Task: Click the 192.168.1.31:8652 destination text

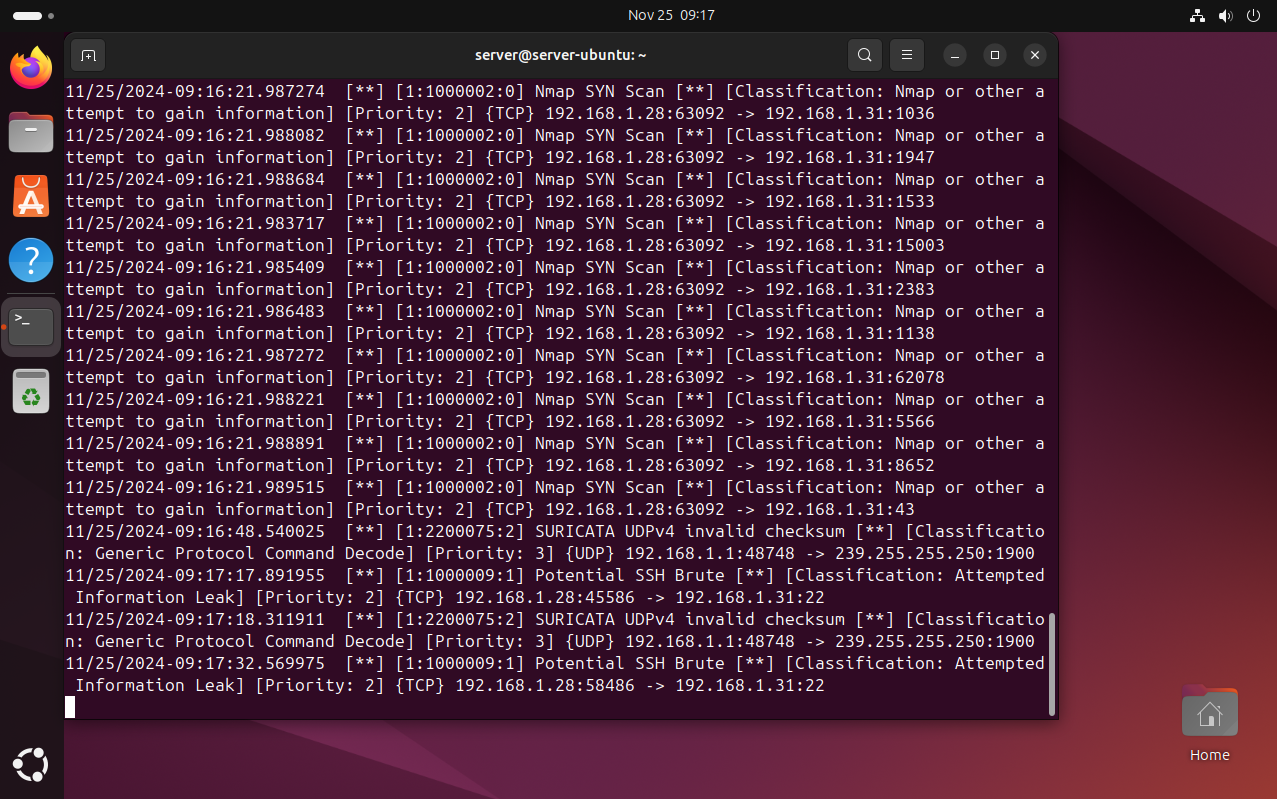Action: pos(850,465)
